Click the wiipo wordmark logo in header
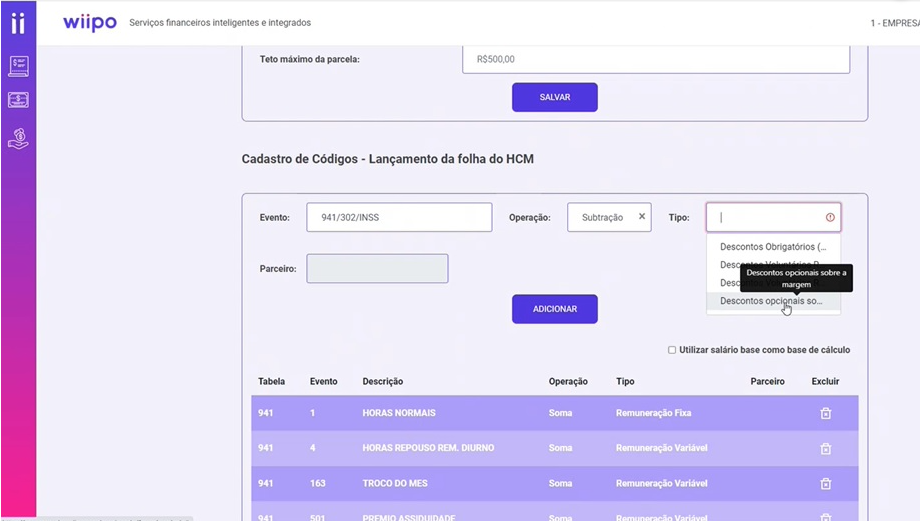 pos(90,23)
